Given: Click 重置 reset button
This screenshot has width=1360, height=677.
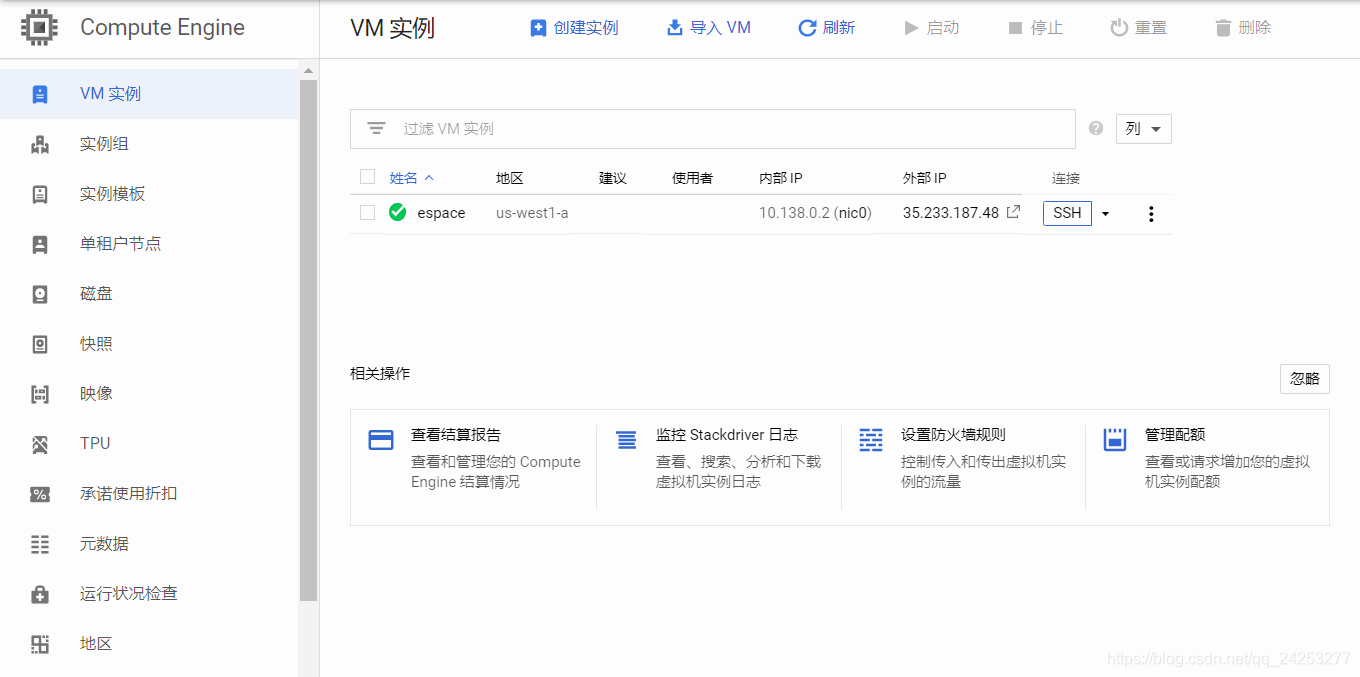Looking at the screenshot, I should point(1139,28).
